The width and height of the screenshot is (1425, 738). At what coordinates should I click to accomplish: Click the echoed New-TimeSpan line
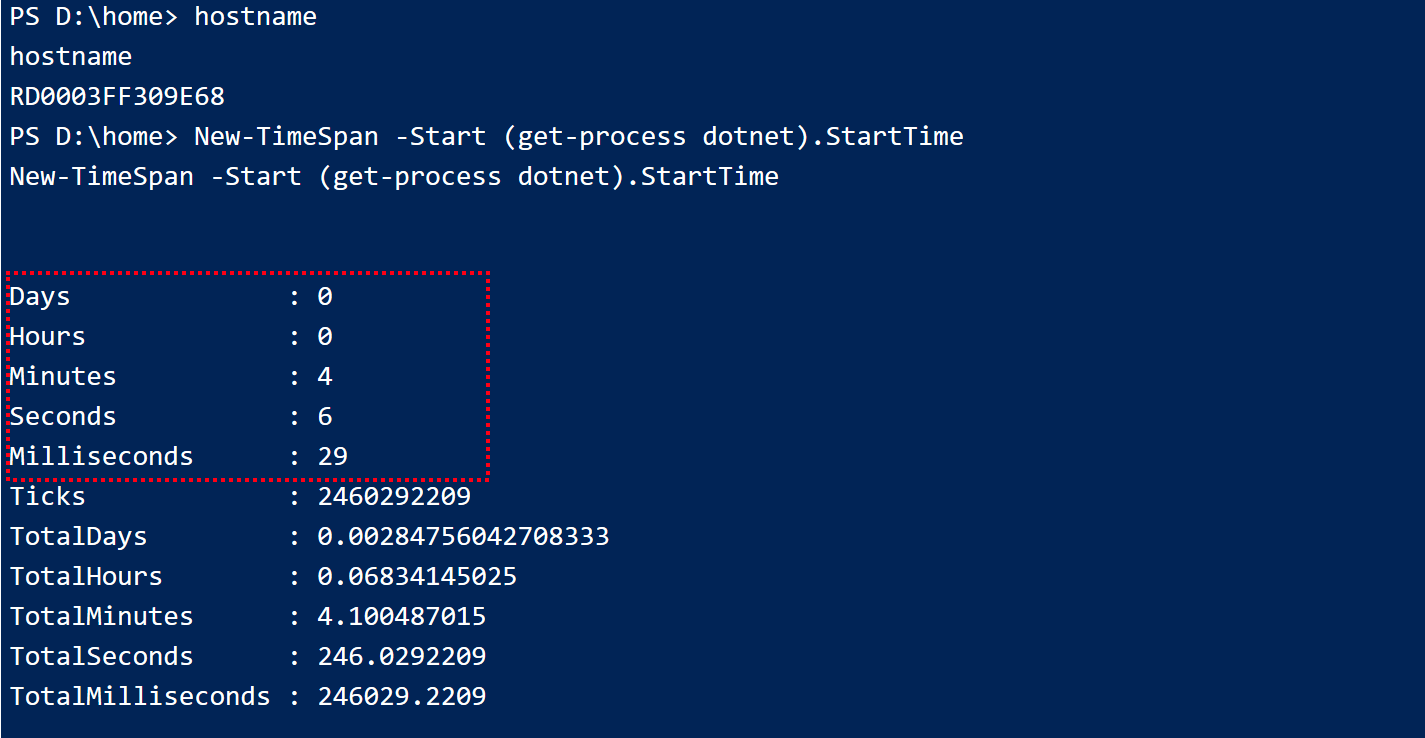click(x=394, y=177)
